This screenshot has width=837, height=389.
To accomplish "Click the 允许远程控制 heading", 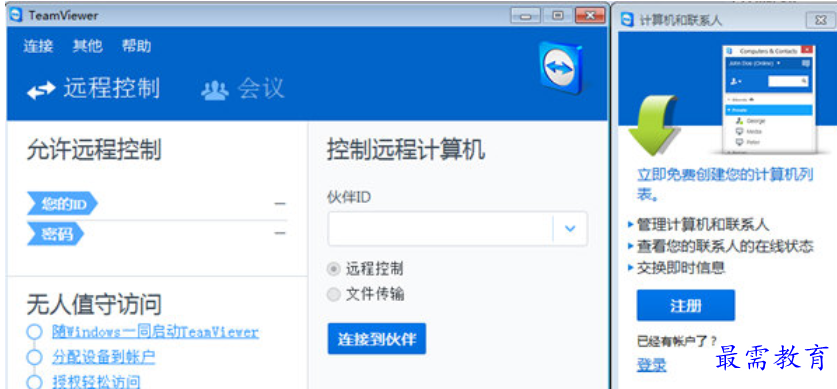I will (x=94, y=150).
